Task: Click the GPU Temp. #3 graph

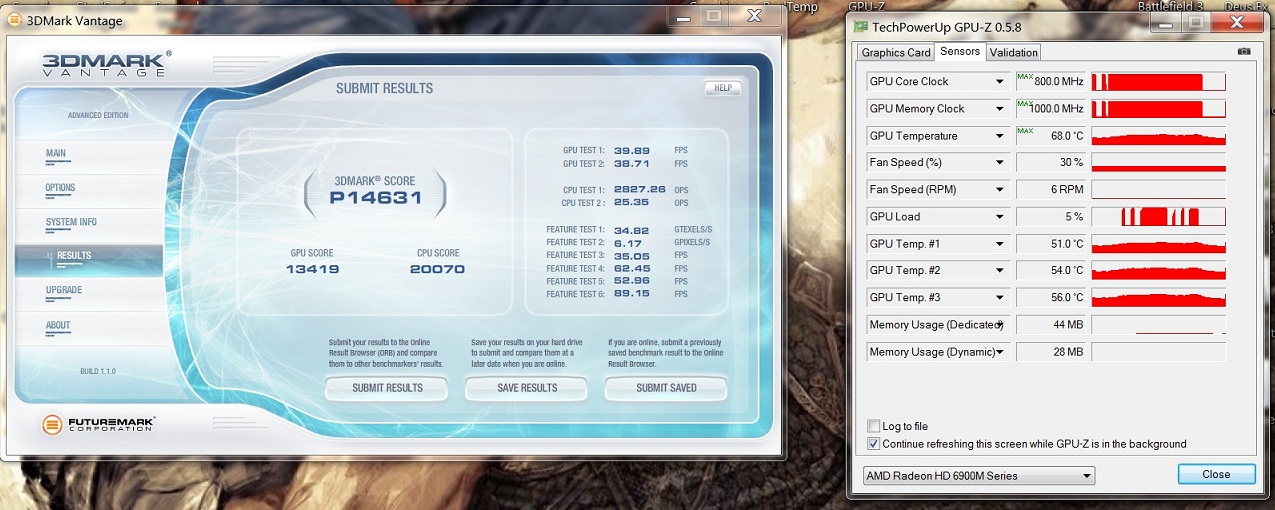Action: 1158,297
